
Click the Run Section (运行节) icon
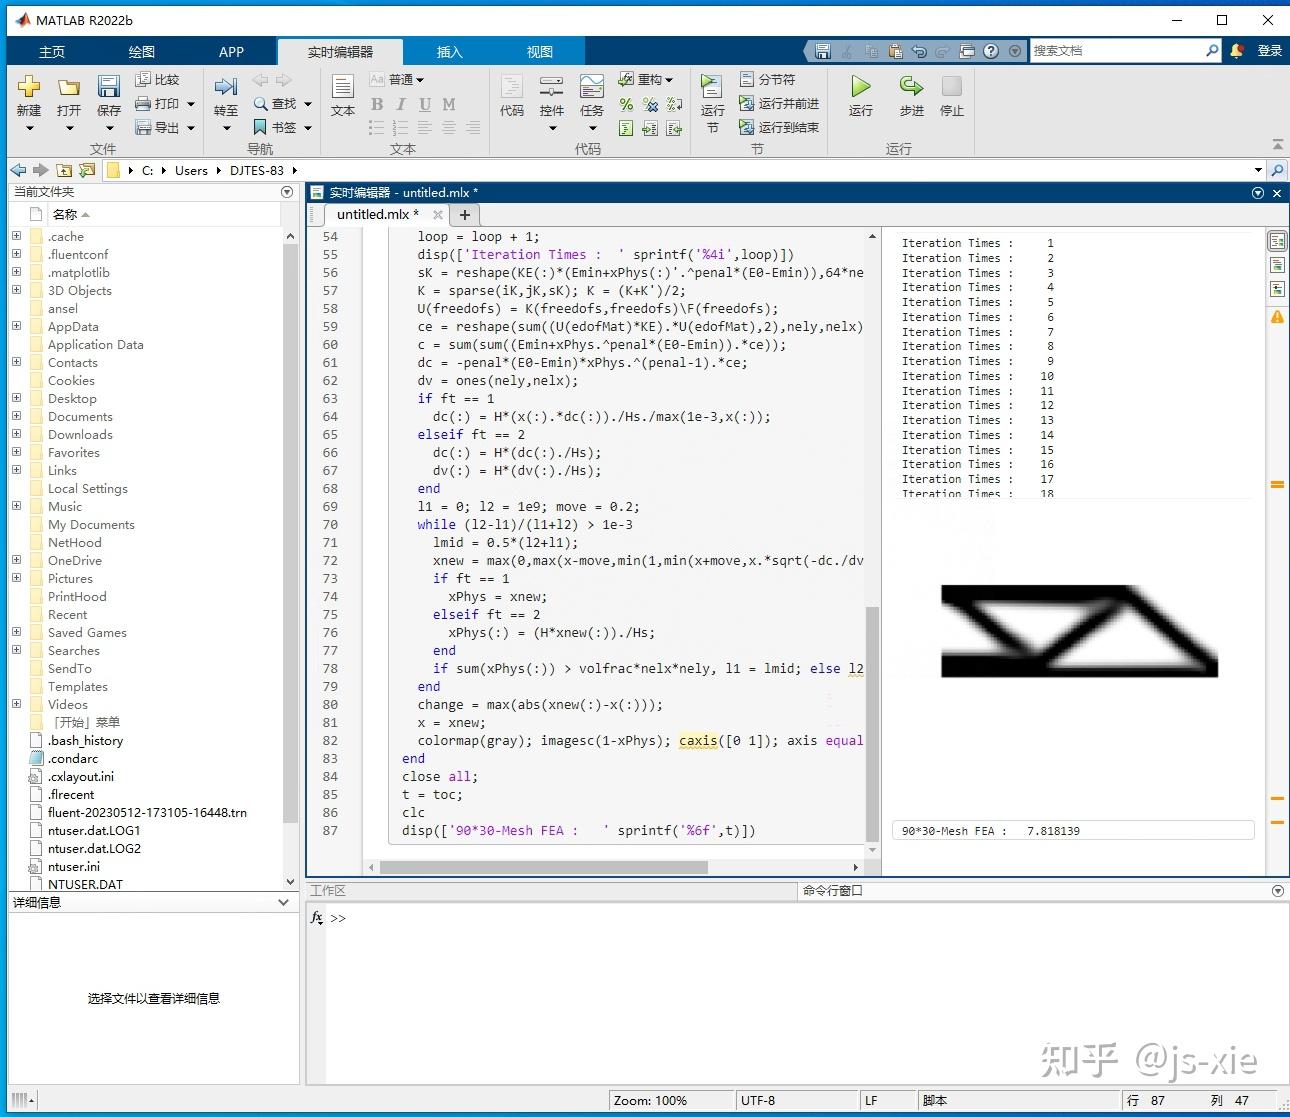pos(712,88)
